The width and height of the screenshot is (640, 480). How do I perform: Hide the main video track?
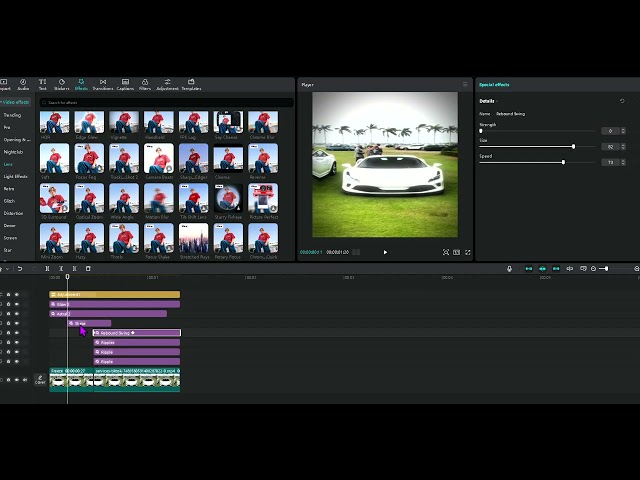coord(17,380)
